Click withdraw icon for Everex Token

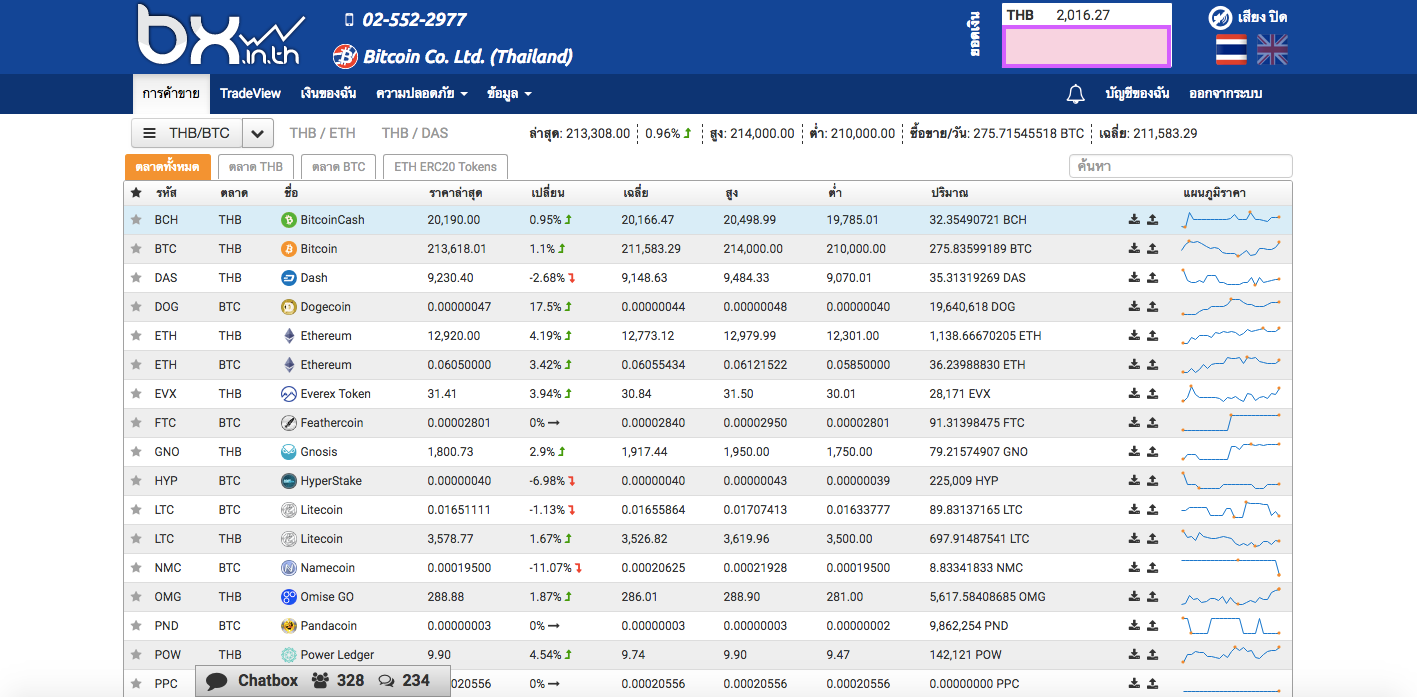(1152, 394)
